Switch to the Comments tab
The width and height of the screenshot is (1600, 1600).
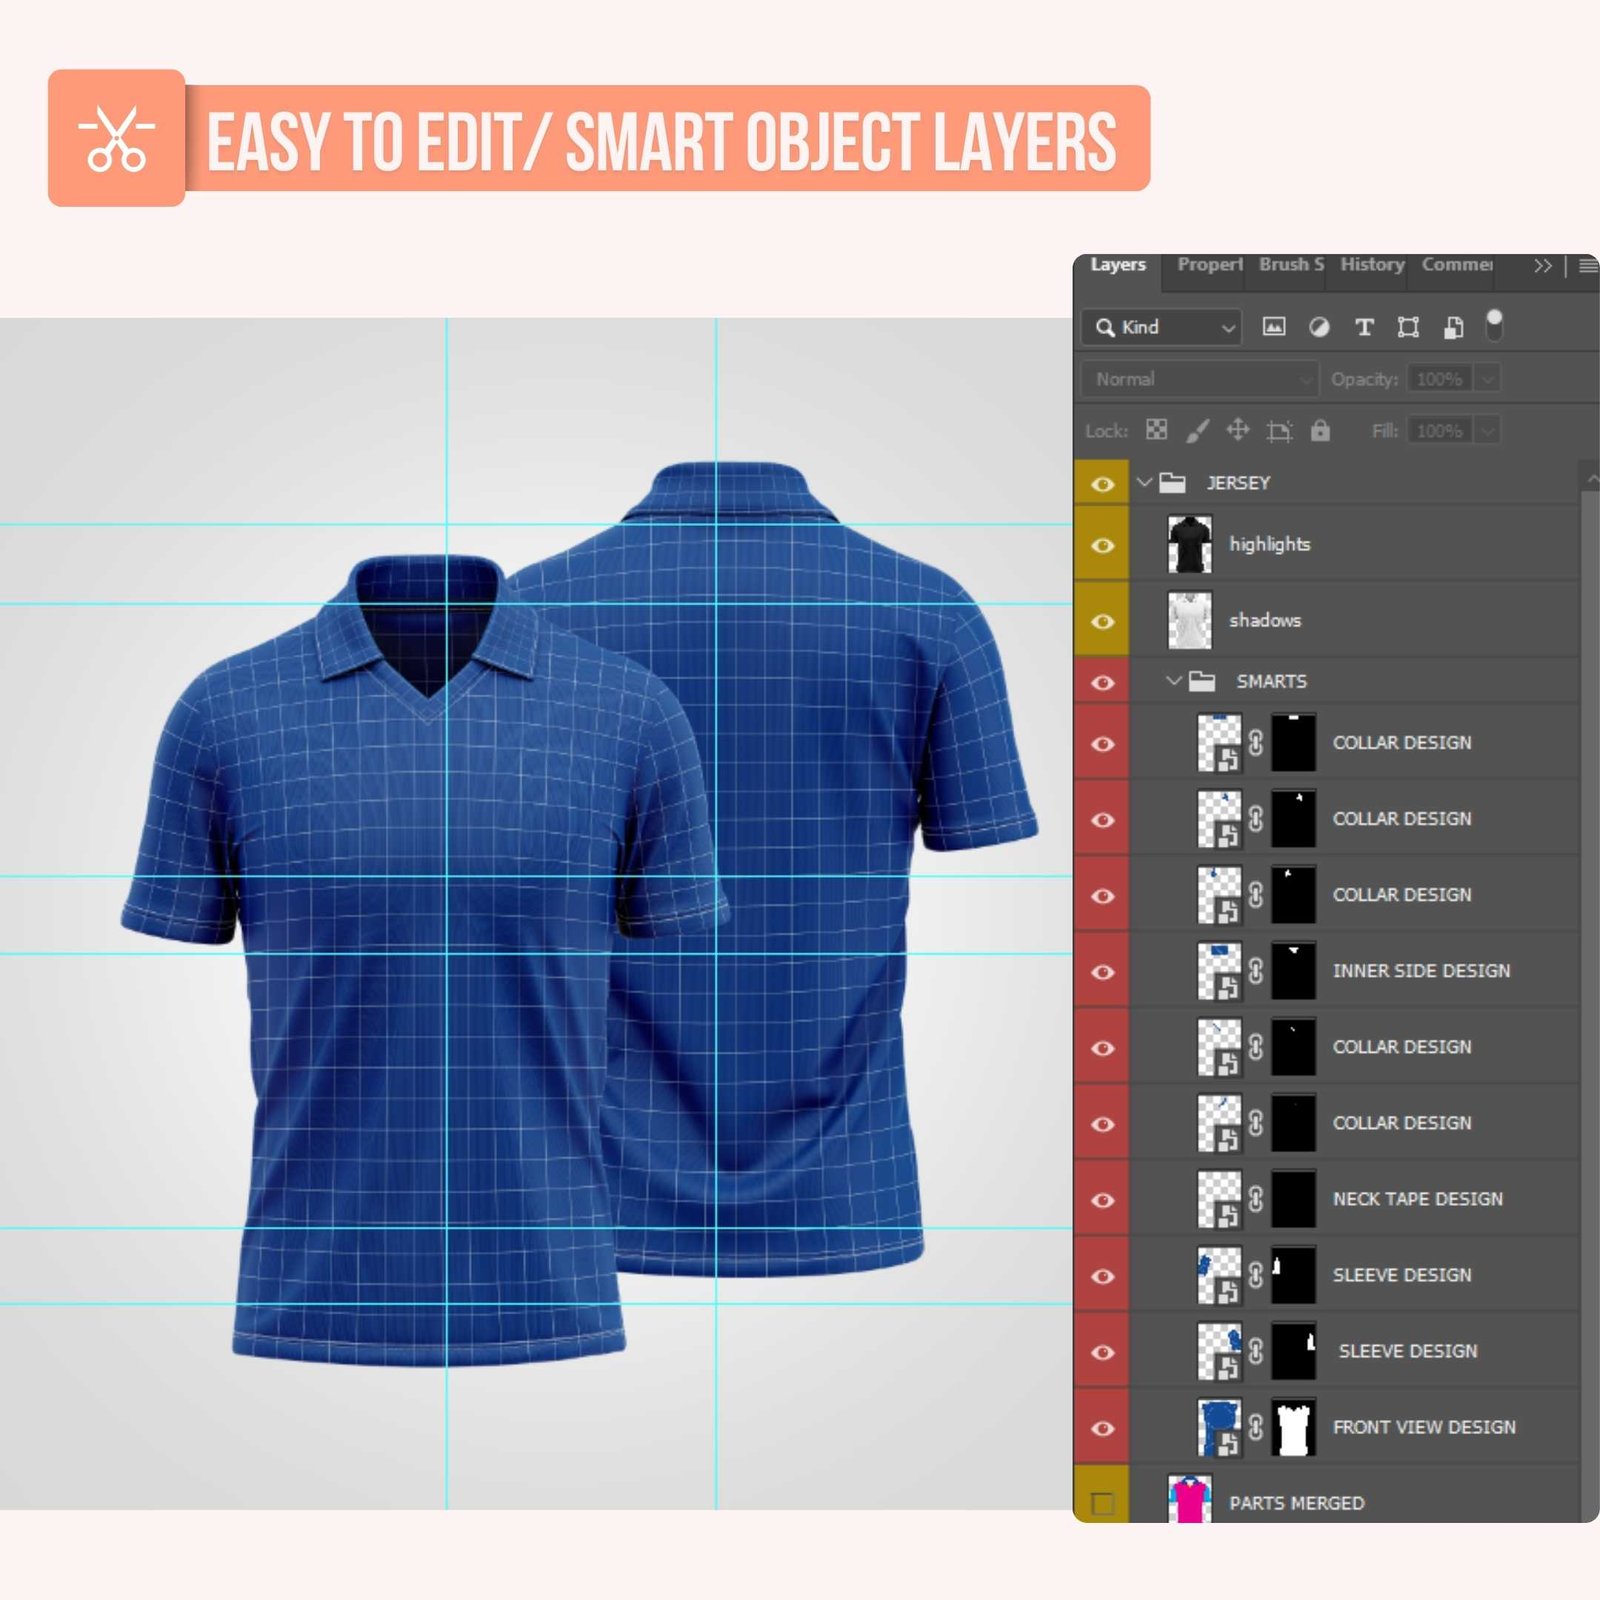point(1457,265)
